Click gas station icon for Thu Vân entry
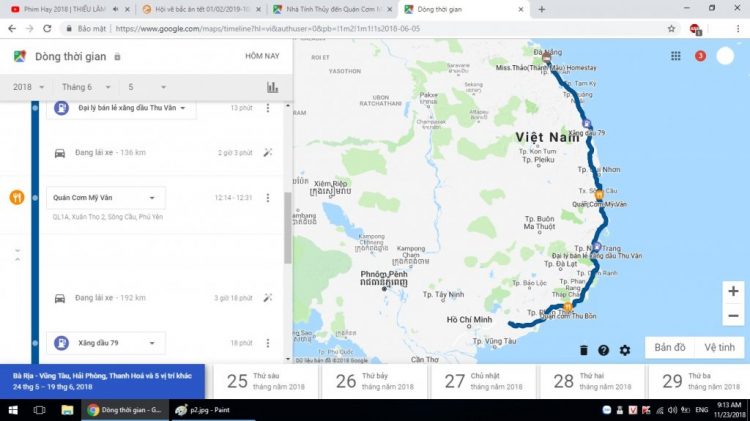 click(61, 108)
